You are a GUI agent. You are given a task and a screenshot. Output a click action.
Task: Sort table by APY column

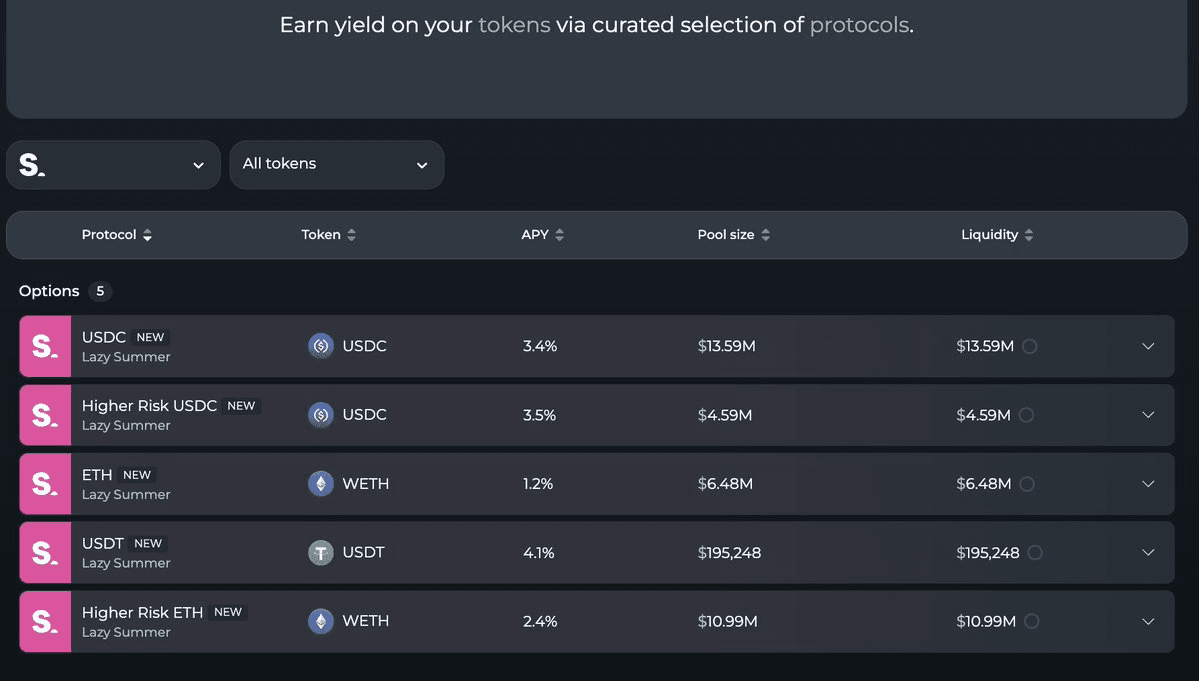coord(542,235)
